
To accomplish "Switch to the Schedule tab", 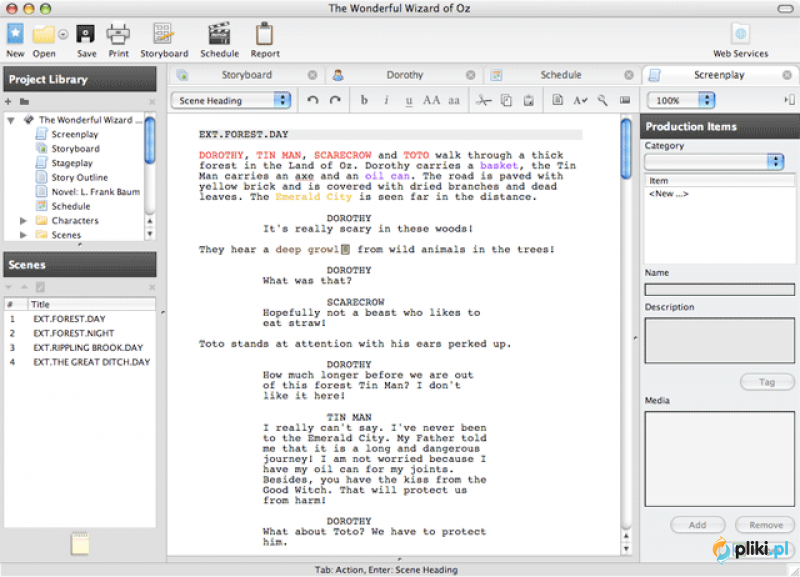I will [561, 75].
